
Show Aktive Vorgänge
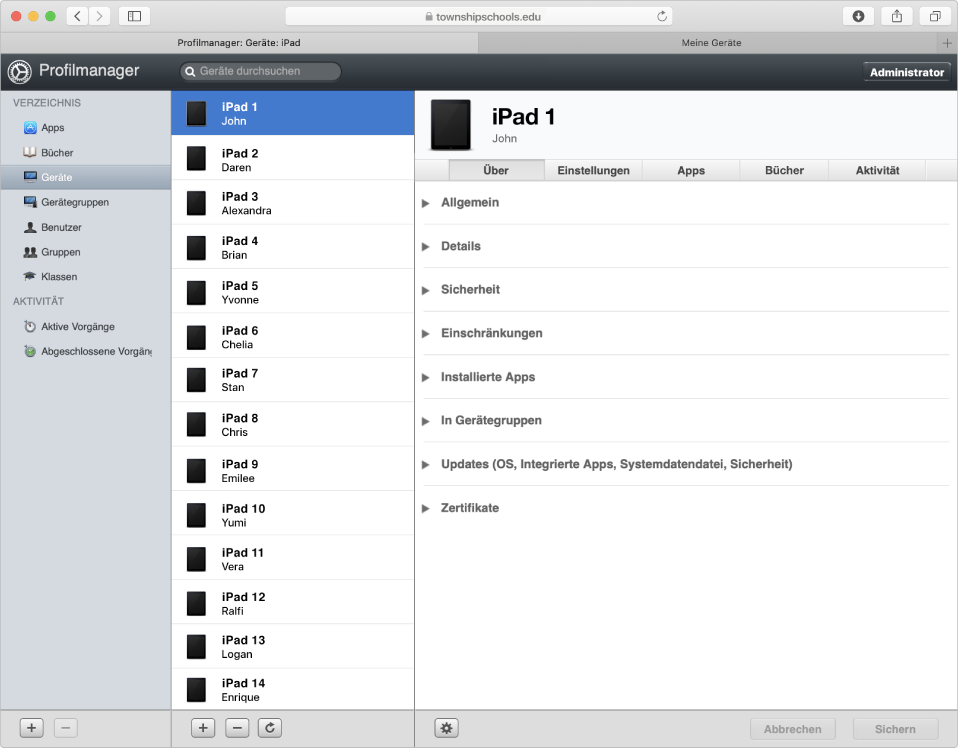coord(86,327)
